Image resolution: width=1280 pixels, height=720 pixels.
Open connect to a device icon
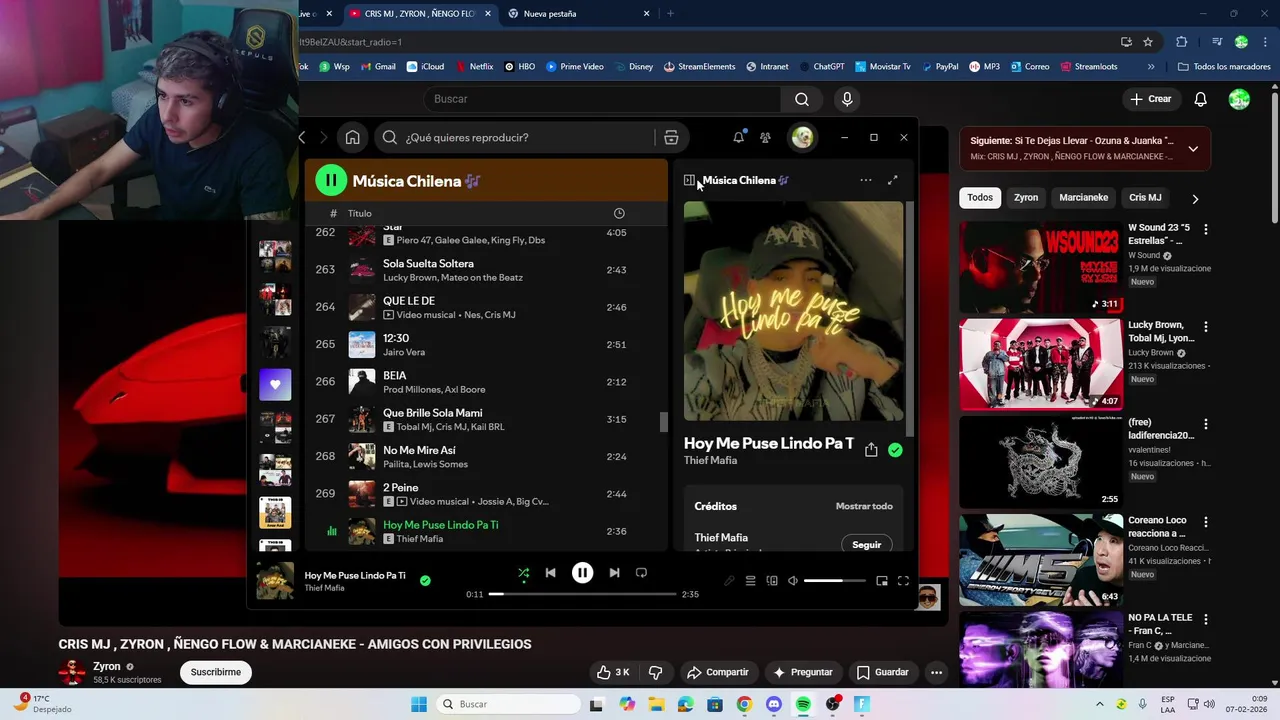click(772, 581)
